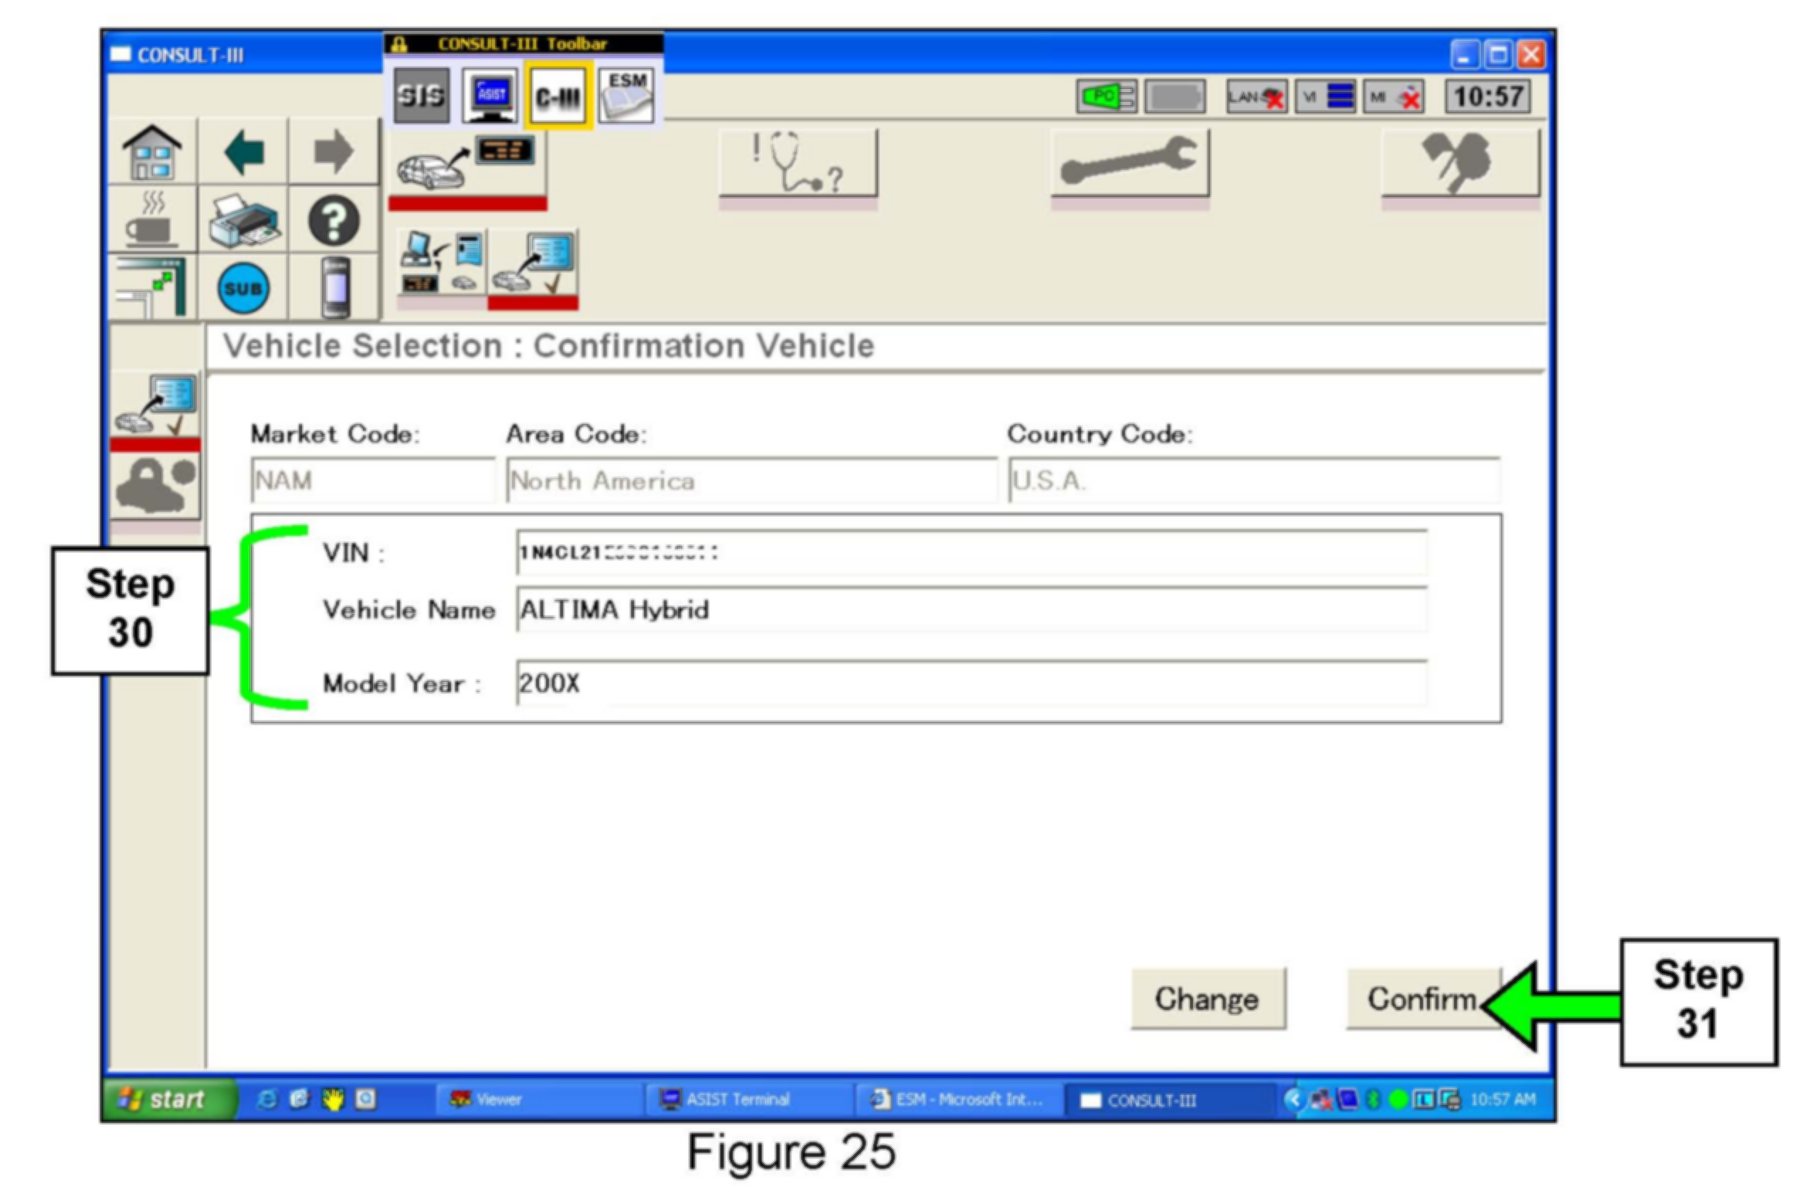This screenshot has height=1197, width=1813.
Task: Open the Diagnosis stethoscope tab
Action: point(797,164)
